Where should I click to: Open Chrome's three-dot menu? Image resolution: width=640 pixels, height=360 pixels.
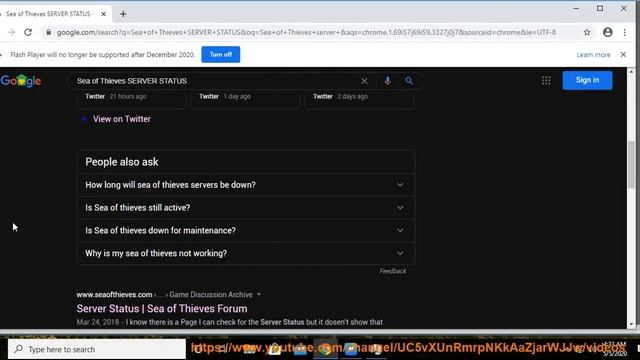(x=624, y=32)
